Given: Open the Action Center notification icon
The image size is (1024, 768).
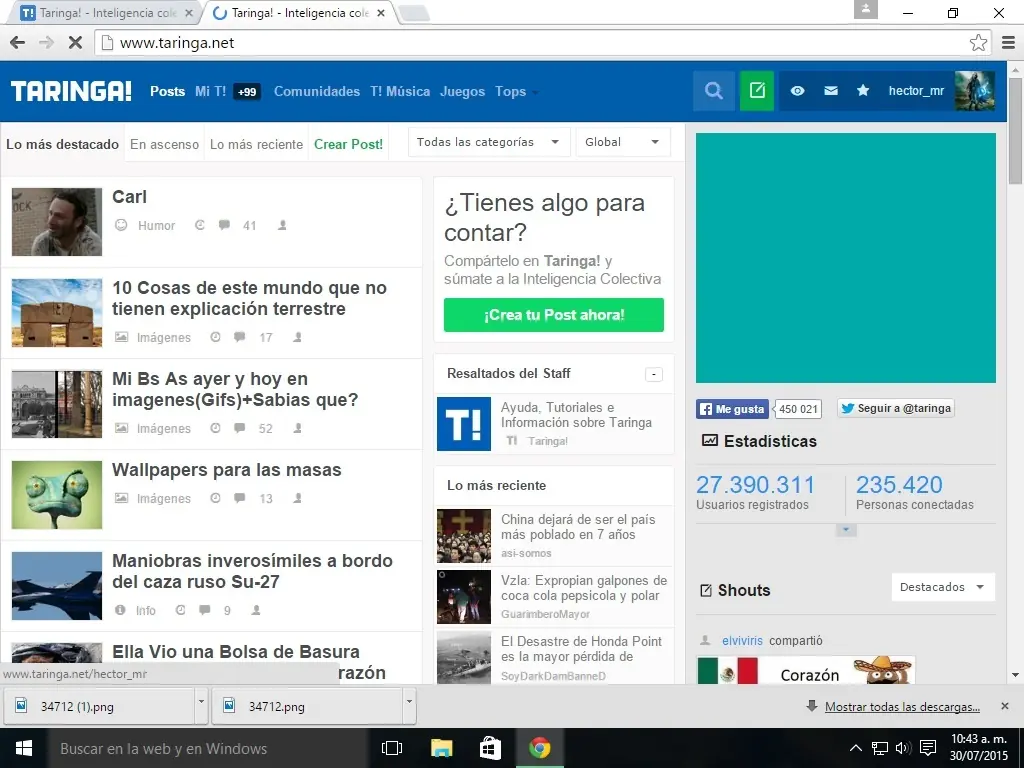Looking at the screenshot, I should pos(927,748).
